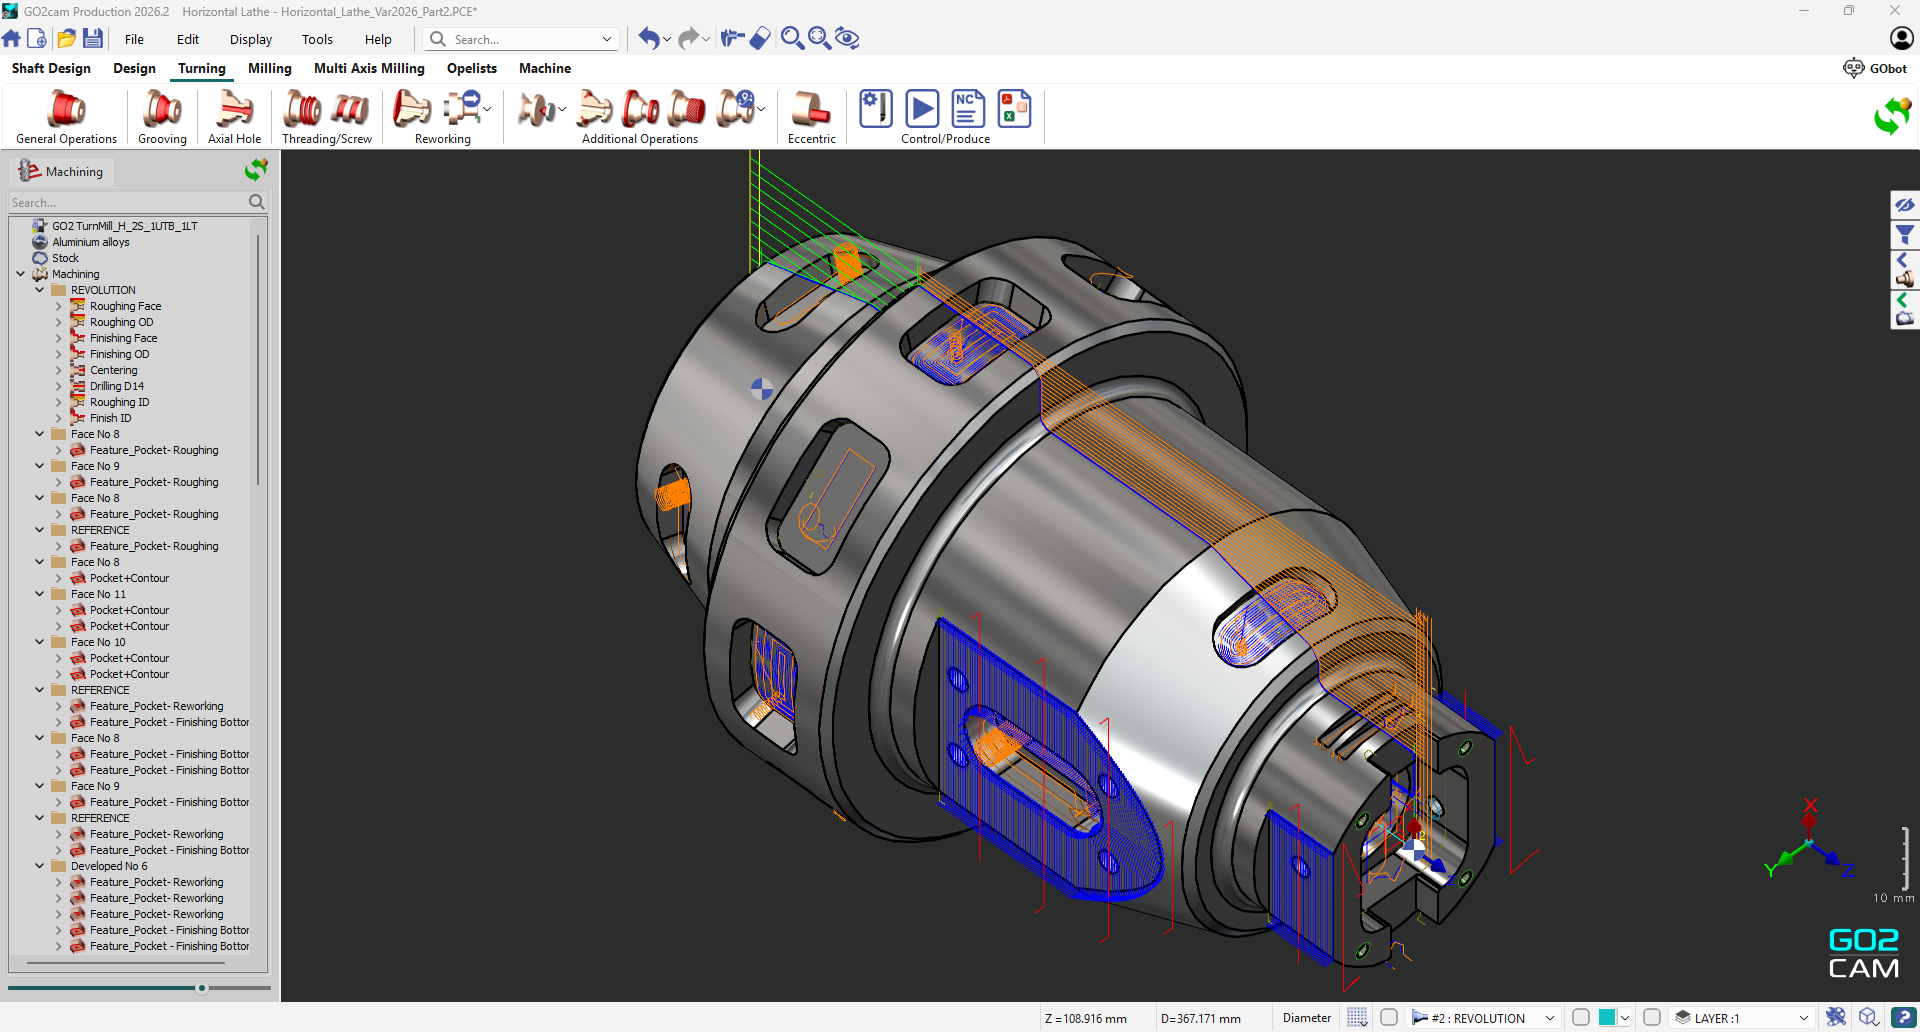Screen dimensions: 1920x1032
Task: Expand the Roughing Face tree item
Action: (x=58, y=306)
